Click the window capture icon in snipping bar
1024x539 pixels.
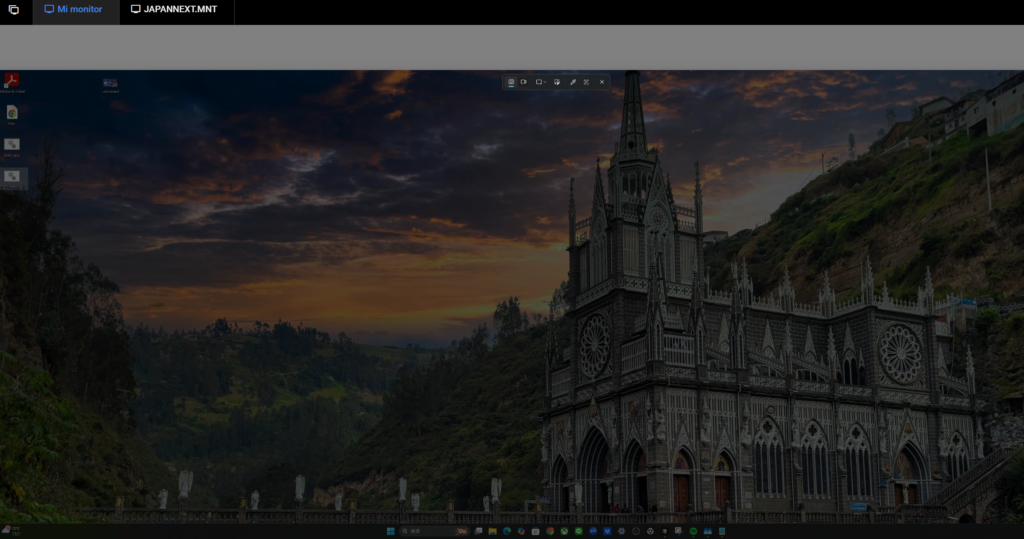point(556,82)
